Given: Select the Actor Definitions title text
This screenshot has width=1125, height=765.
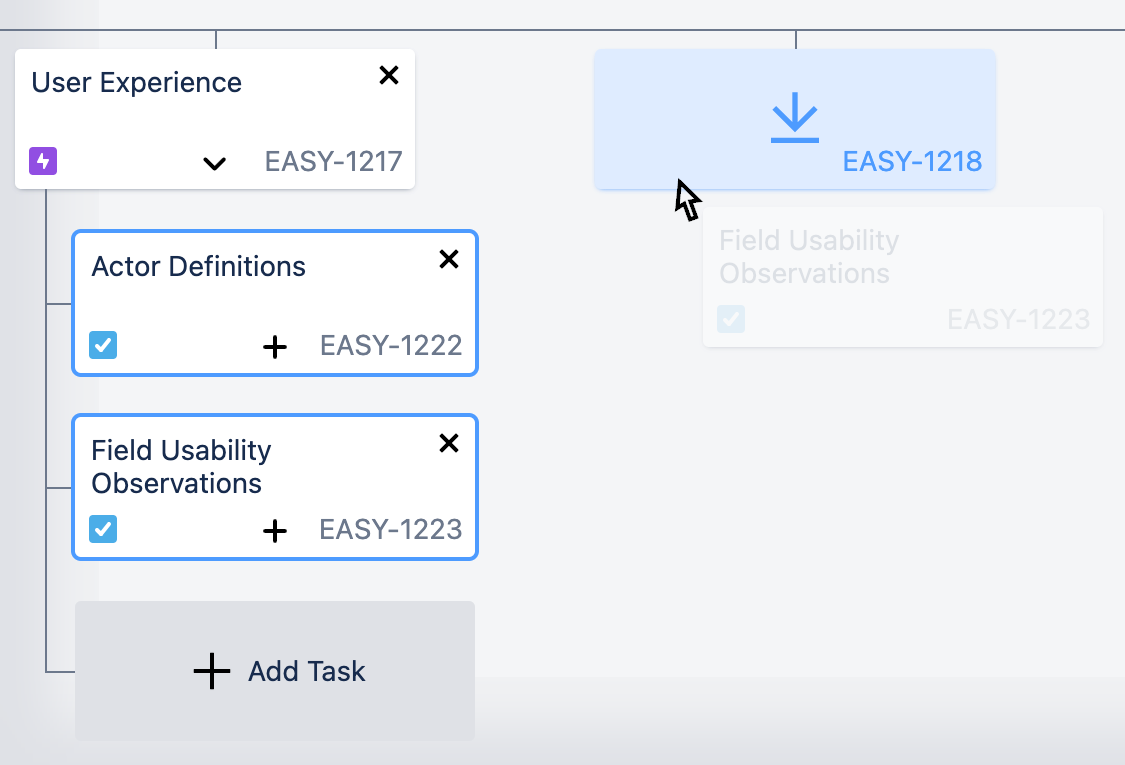Looking at the screenshot, I should (199, 267).
